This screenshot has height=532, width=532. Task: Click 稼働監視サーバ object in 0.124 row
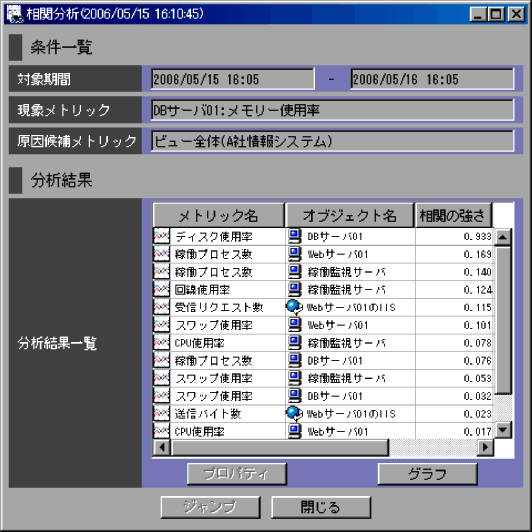[x=346, y=290]
